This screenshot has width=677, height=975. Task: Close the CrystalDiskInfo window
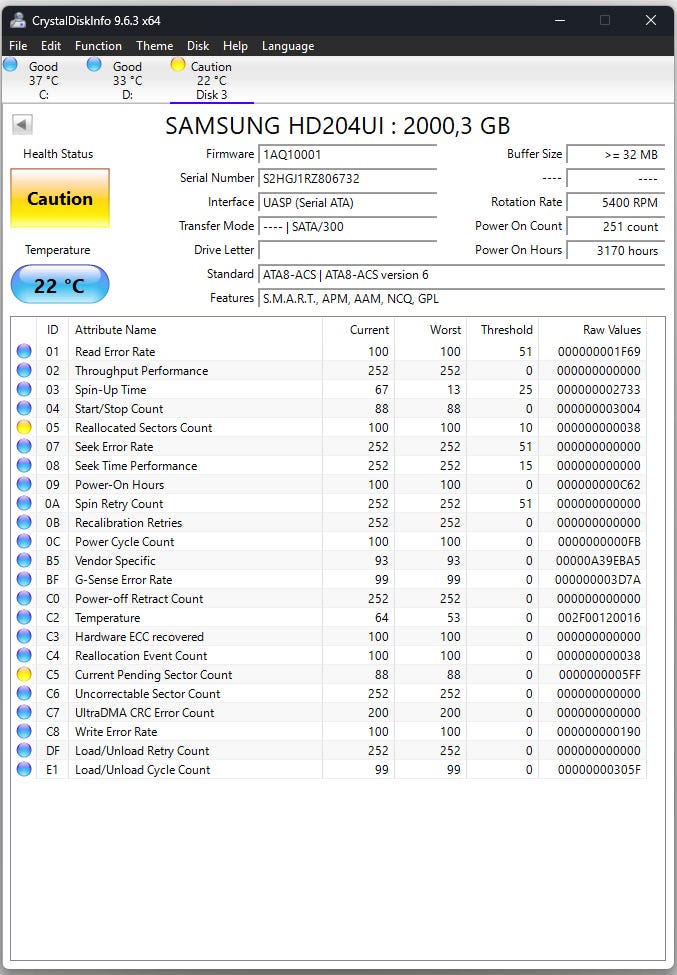pyautogui.click(x=651, y=21)
